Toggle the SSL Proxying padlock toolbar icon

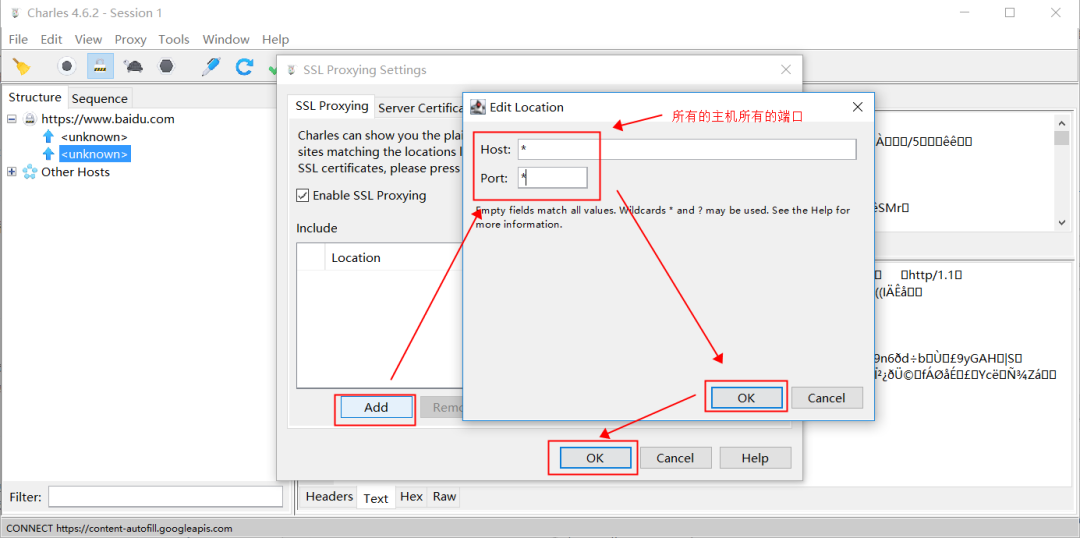coord(100,66)
